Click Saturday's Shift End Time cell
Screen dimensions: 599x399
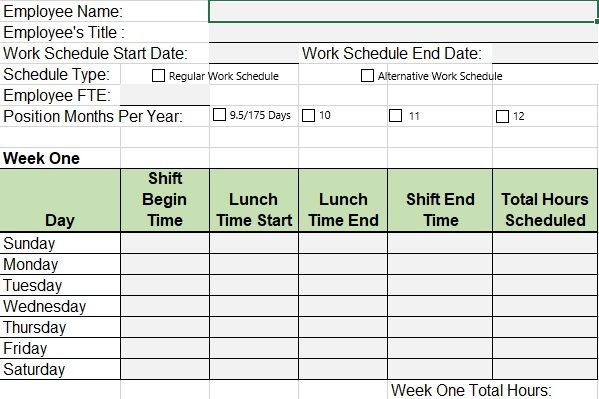440,369
